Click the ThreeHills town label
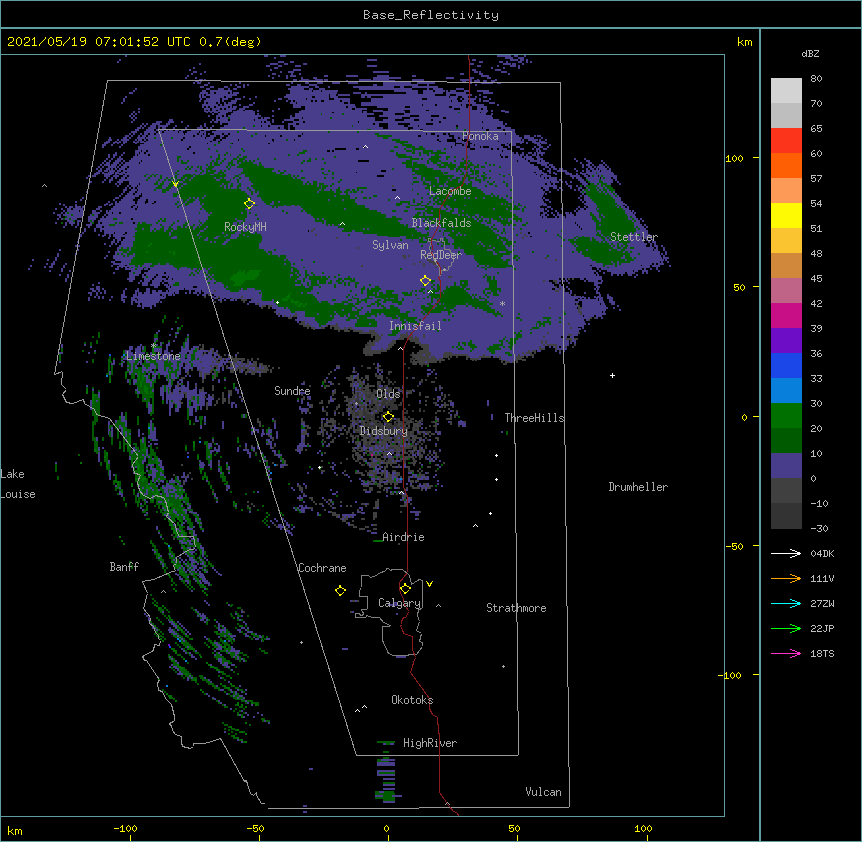 click(x=534, y=418)
